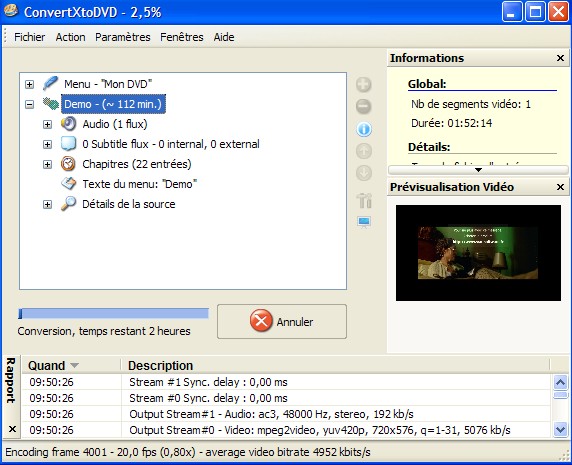The image size is (572, 465).
Task: Click the Texte du menu tag icon
Action: (x=68, y=183)
